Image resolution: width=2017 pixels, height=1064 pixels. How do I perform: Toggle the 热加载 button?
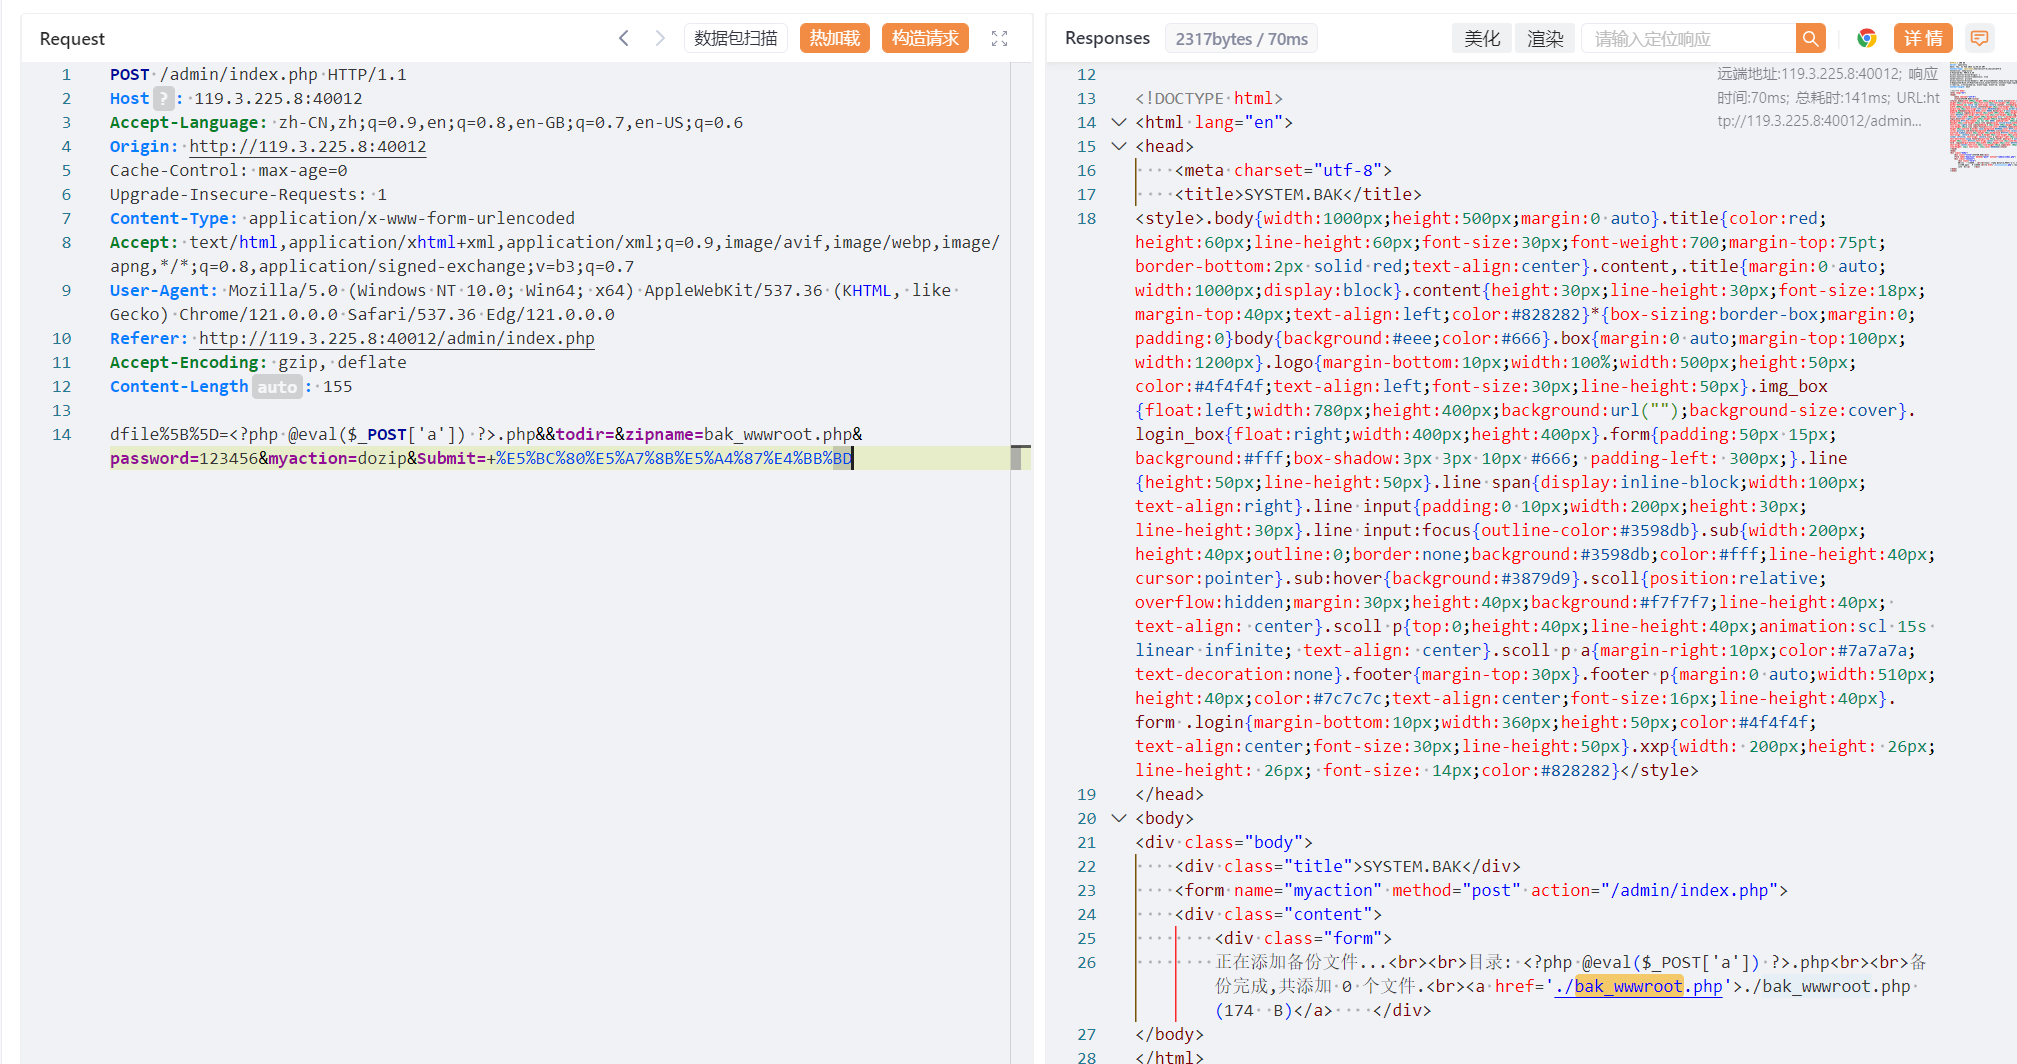click(835, 38)
